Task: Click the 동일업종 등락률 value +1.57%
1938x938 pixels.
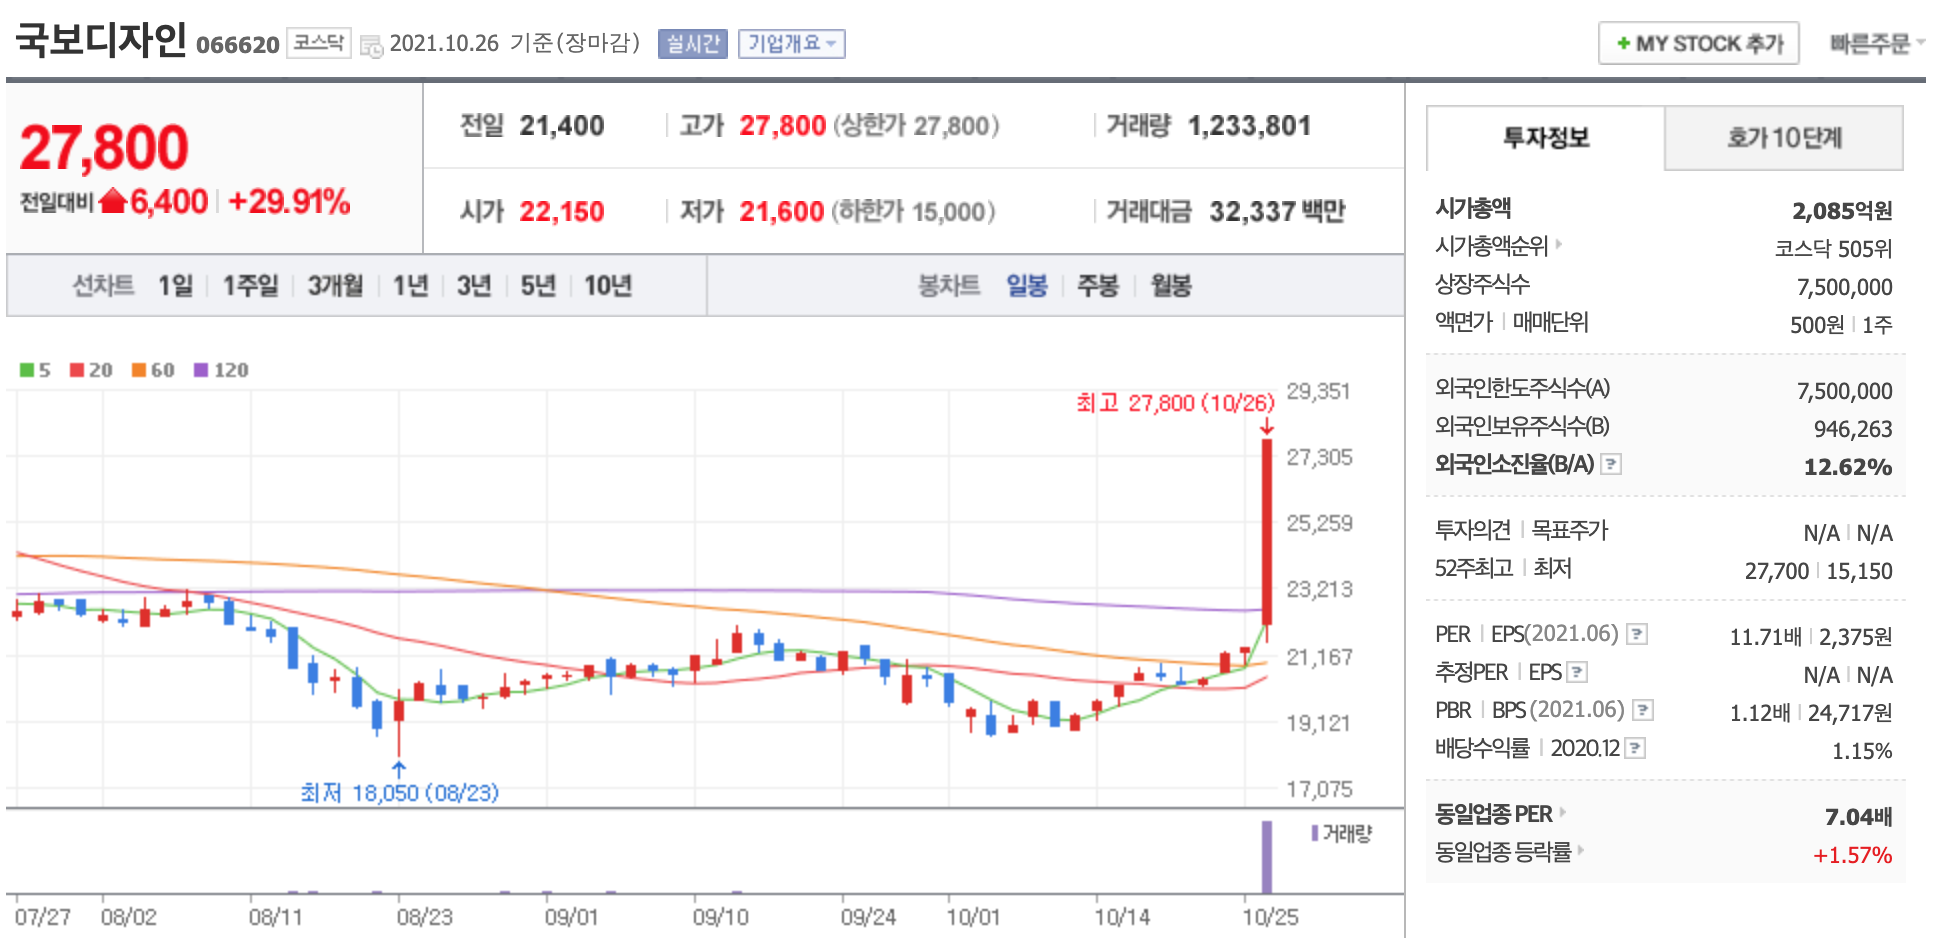Action: pos(1853,855)
